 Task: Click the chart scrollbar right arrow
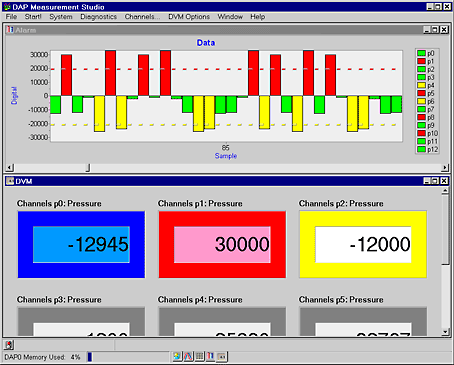pyautogui.click(x=445, y=168)
